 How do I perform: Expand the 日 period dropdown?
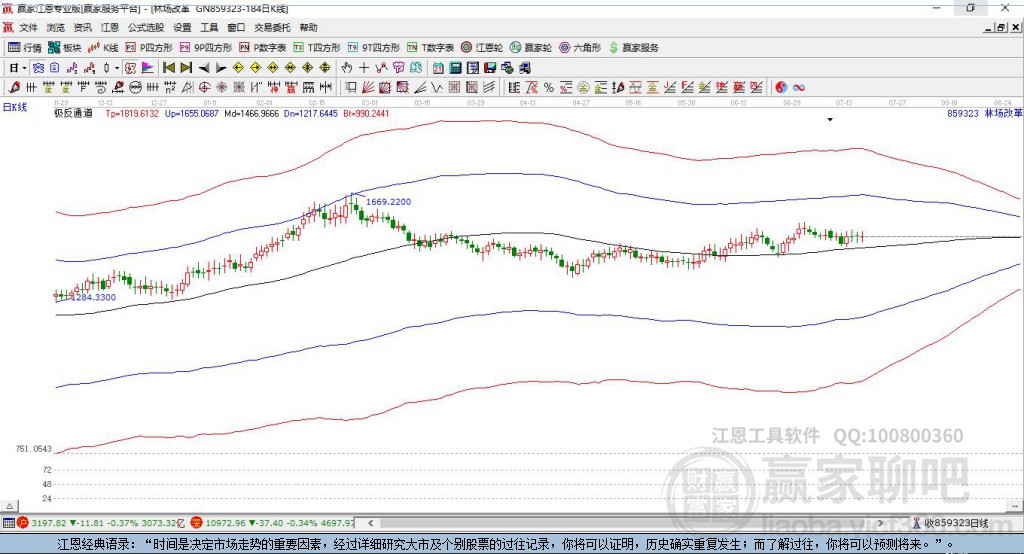pyautogui.click(x=24, y=68)
